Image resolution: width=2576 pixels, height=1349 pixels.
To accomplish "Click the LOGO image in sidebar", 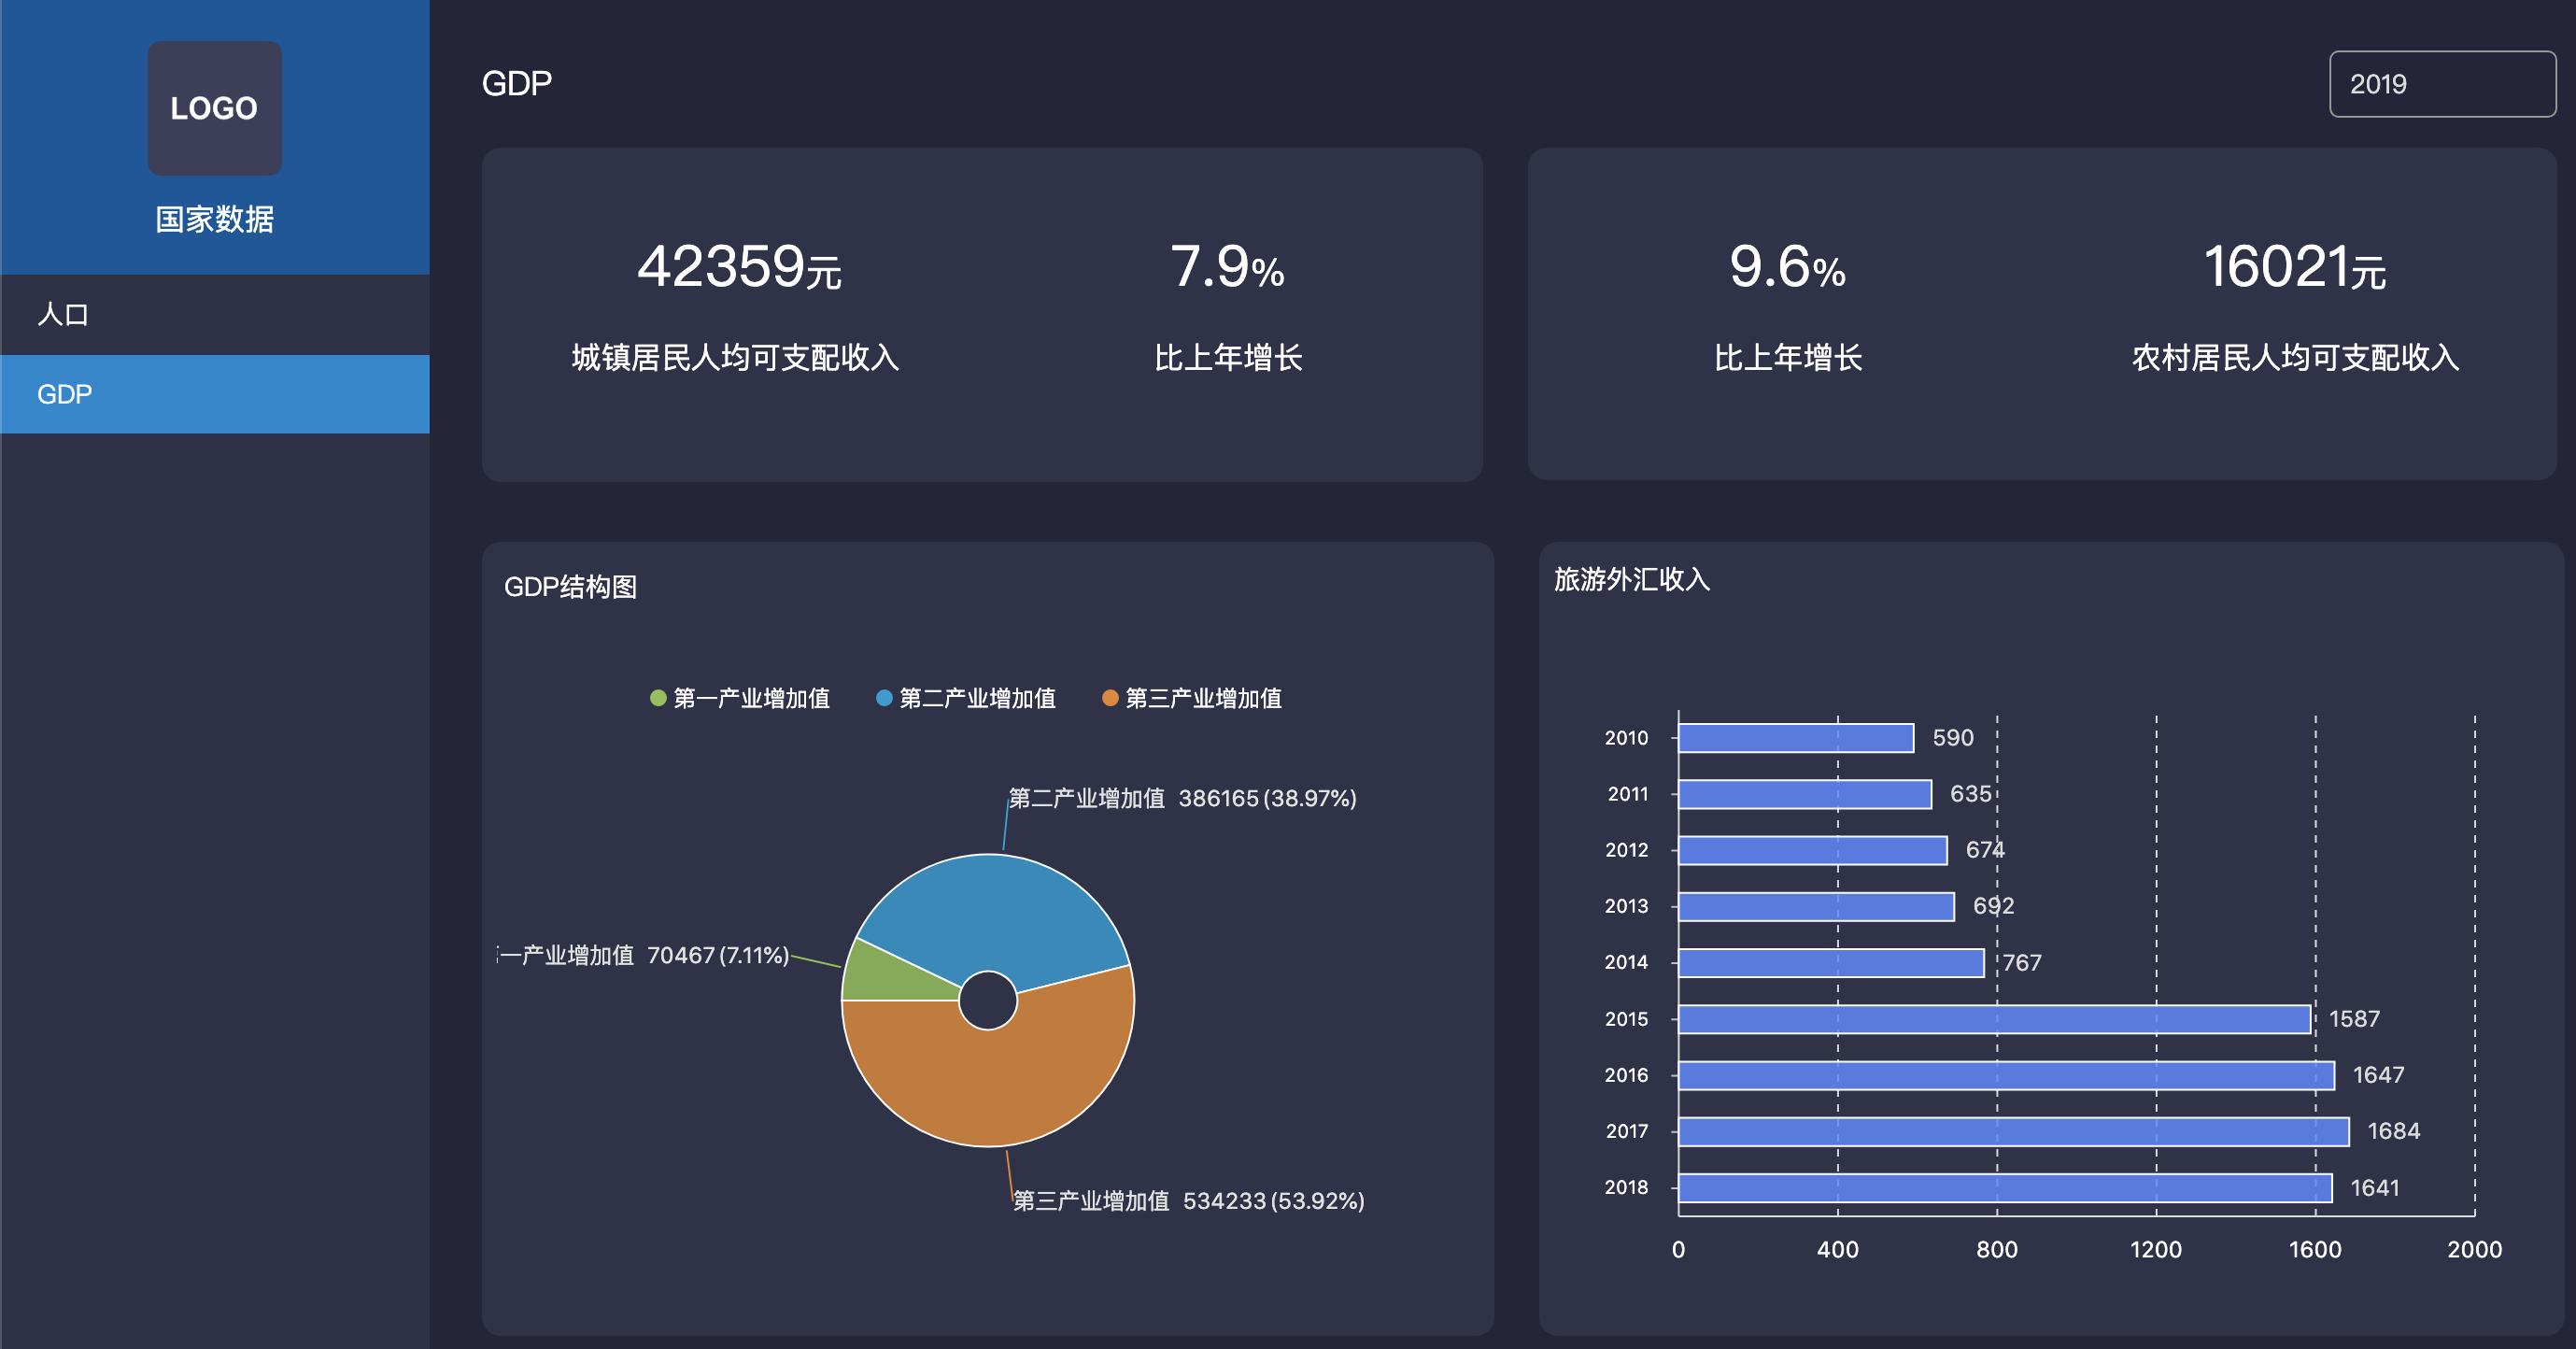I will click(x=214, y=108).
